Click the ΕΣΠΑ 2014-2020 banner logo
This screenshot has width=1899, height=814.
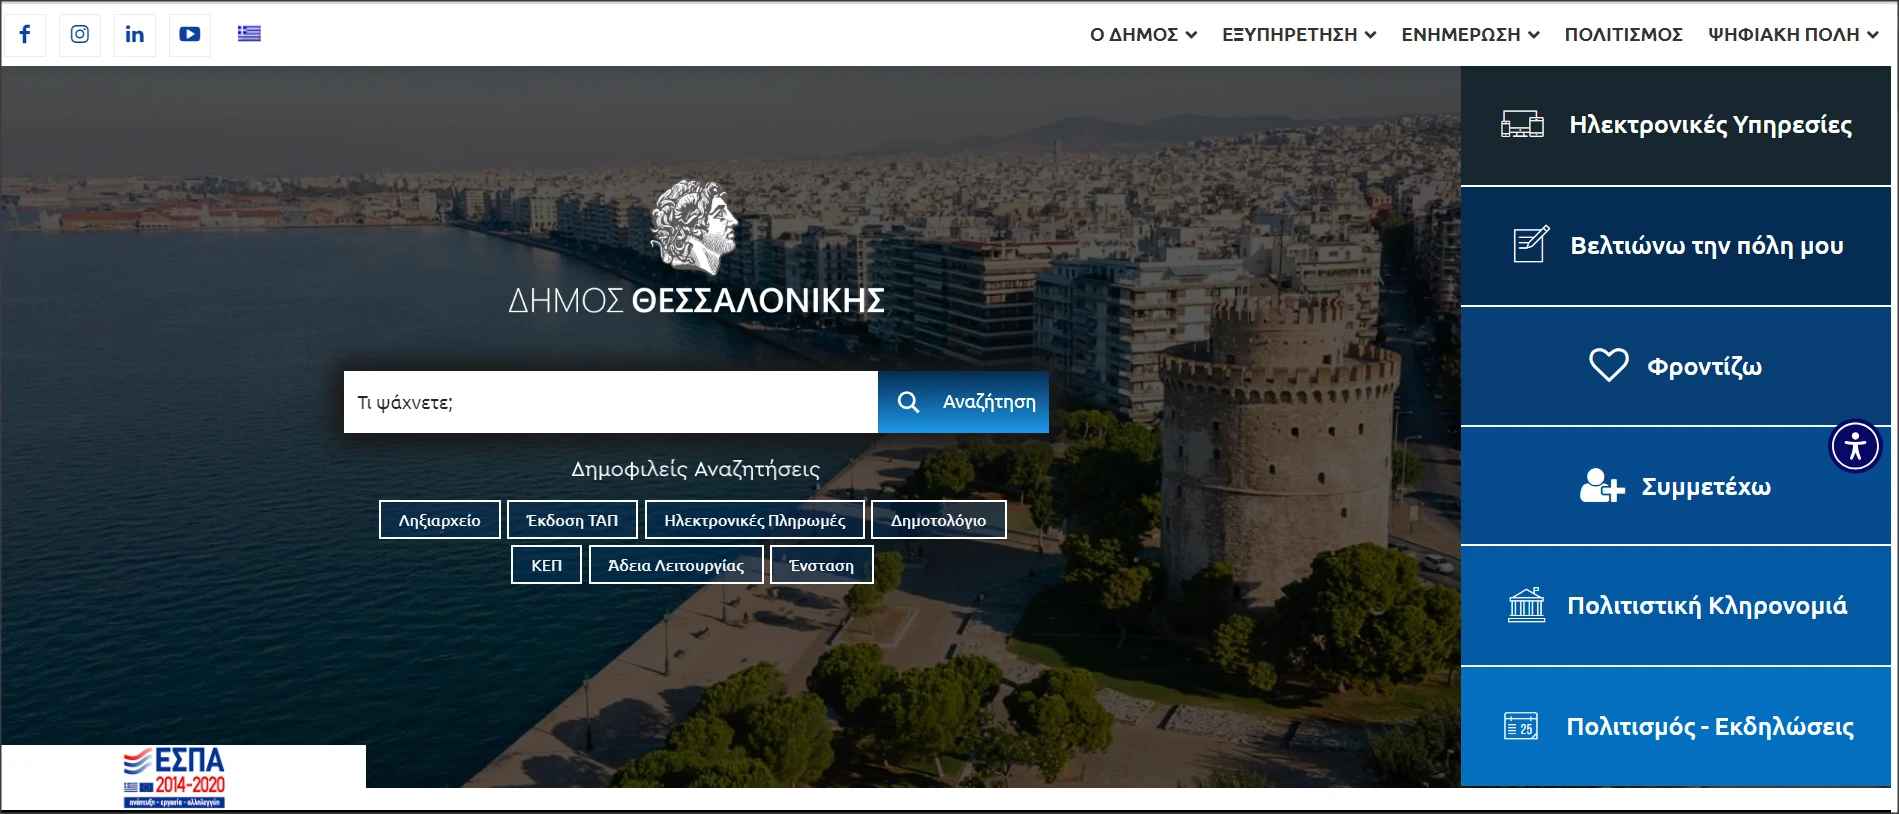click(175, 776)
